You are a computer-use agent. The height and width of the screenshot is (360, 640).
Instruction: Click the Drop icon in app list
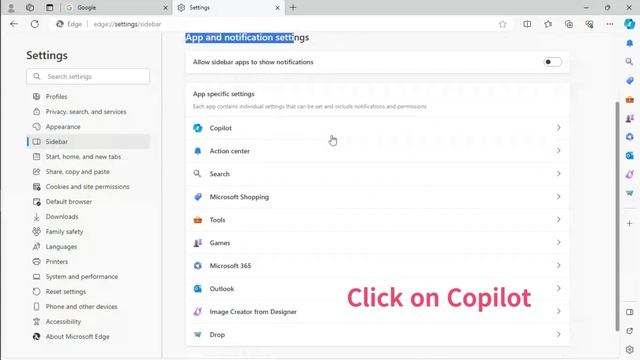click(x=198, y=334)
